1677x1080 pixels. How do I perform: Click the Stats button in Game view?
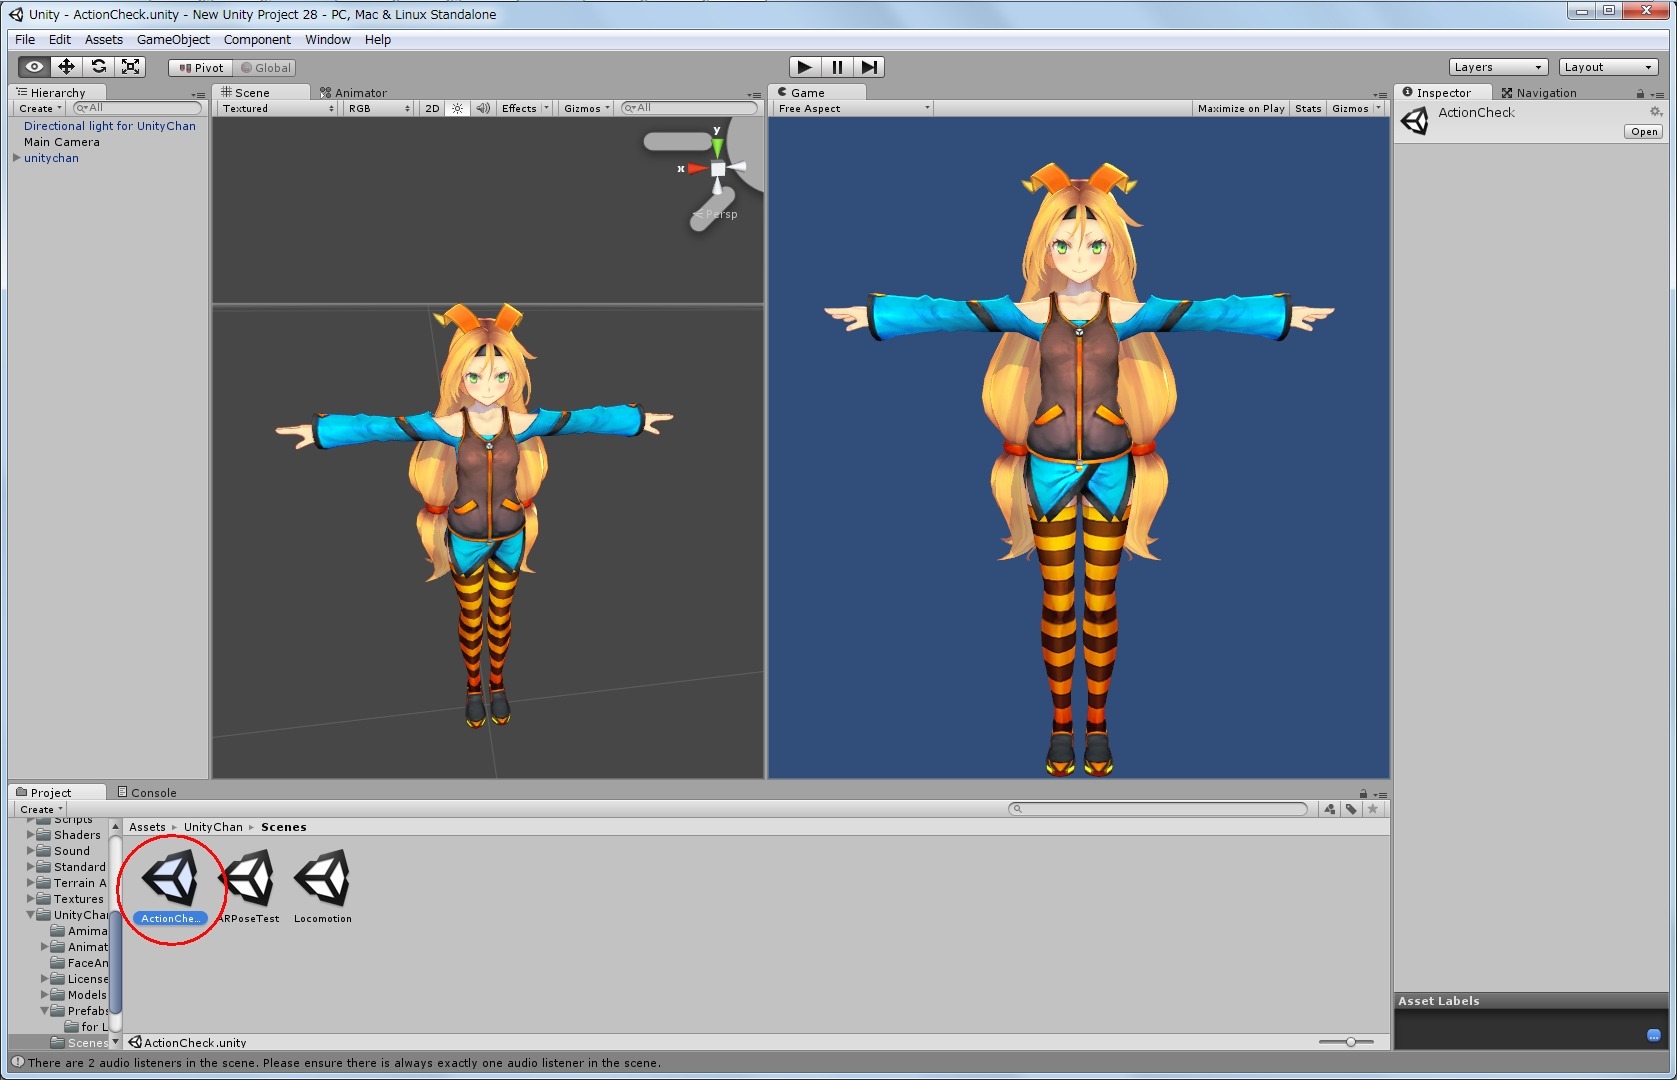click(x=1308, y=108)
